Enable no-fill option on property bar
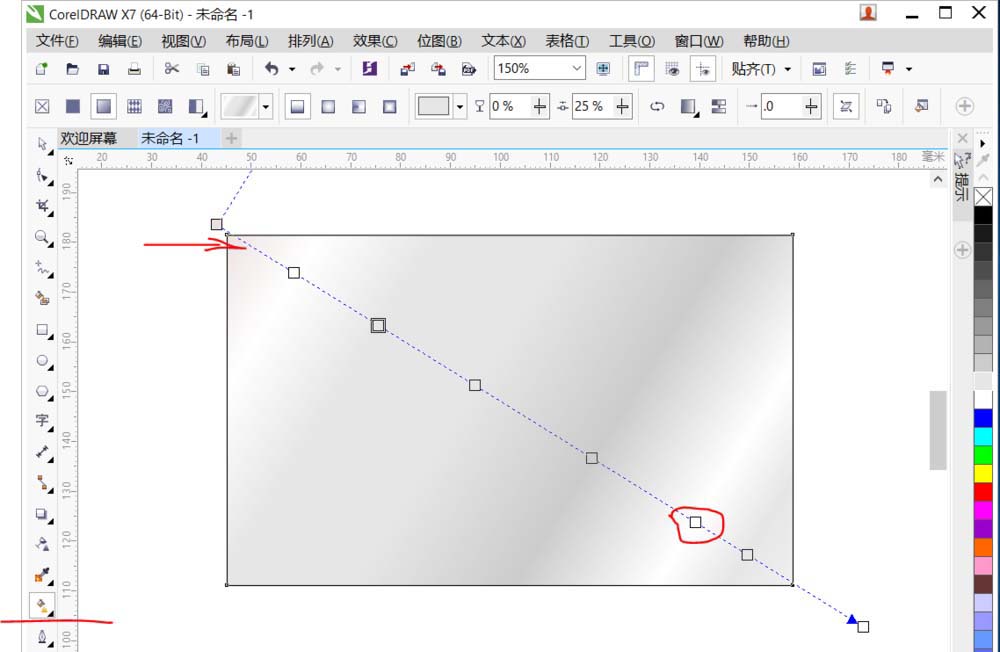This screenshot has height=652, width=1000. point(41,105)
